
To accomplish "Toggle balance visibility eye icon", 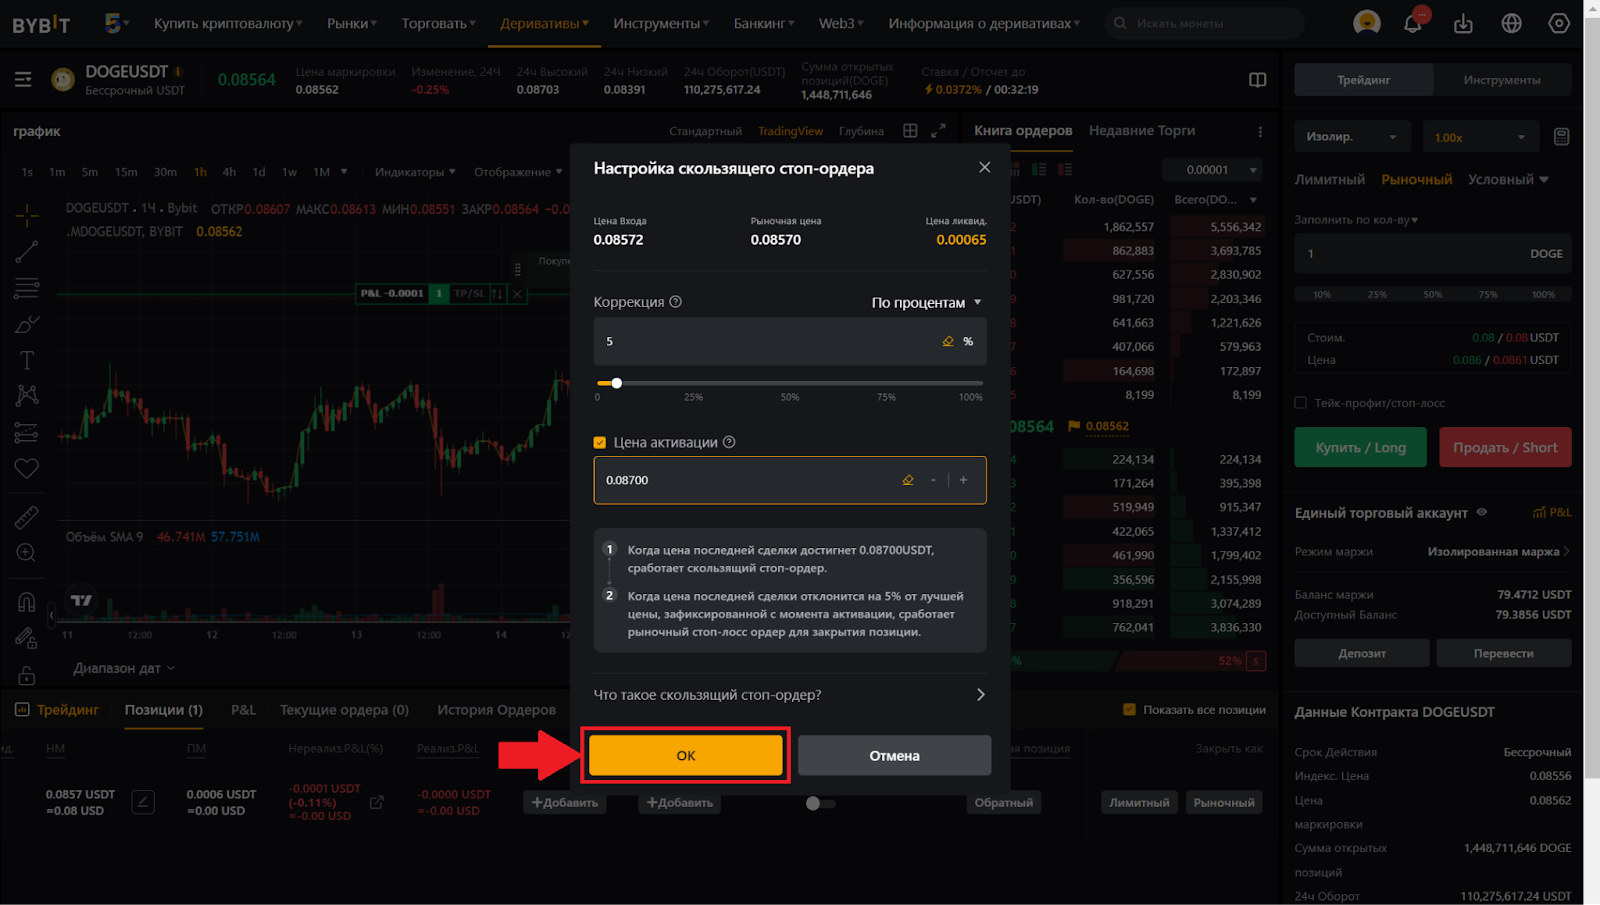I will tap(1482, 512).
